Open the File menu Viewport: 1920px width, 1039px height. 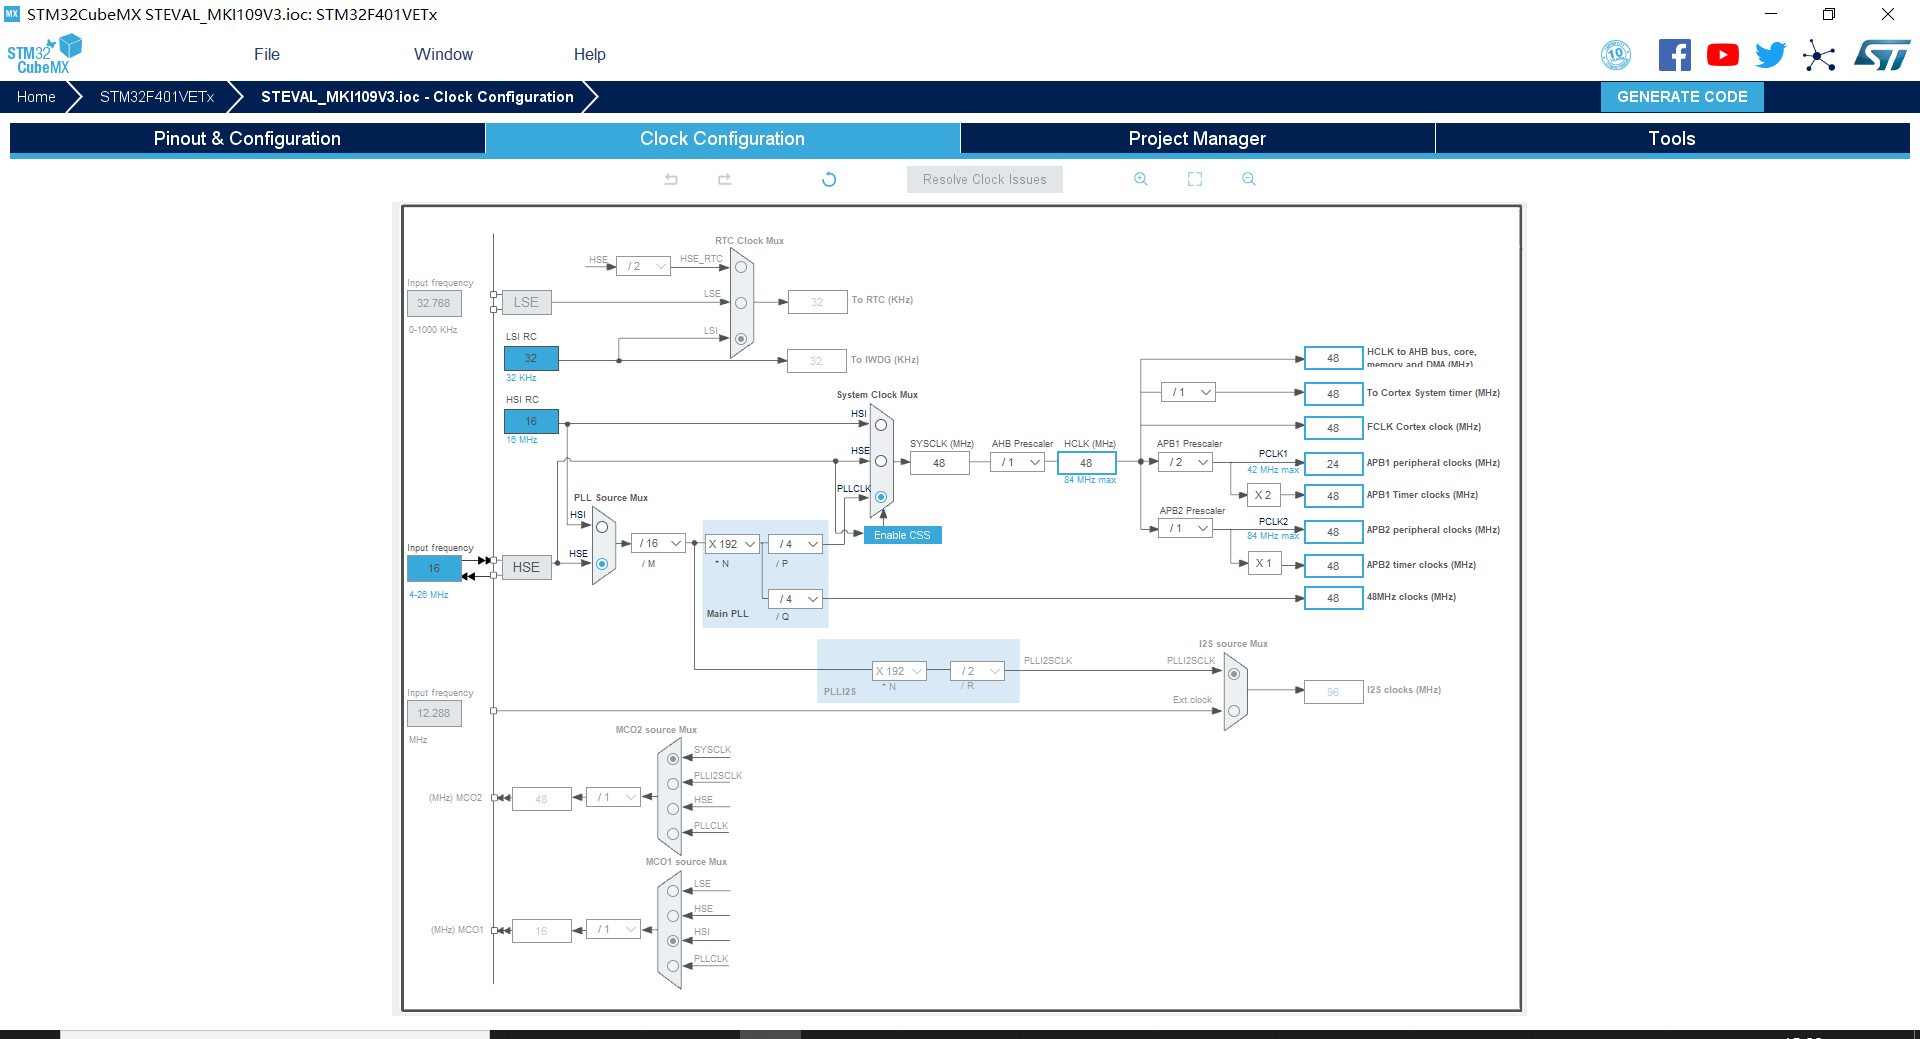tap(267, 54)
